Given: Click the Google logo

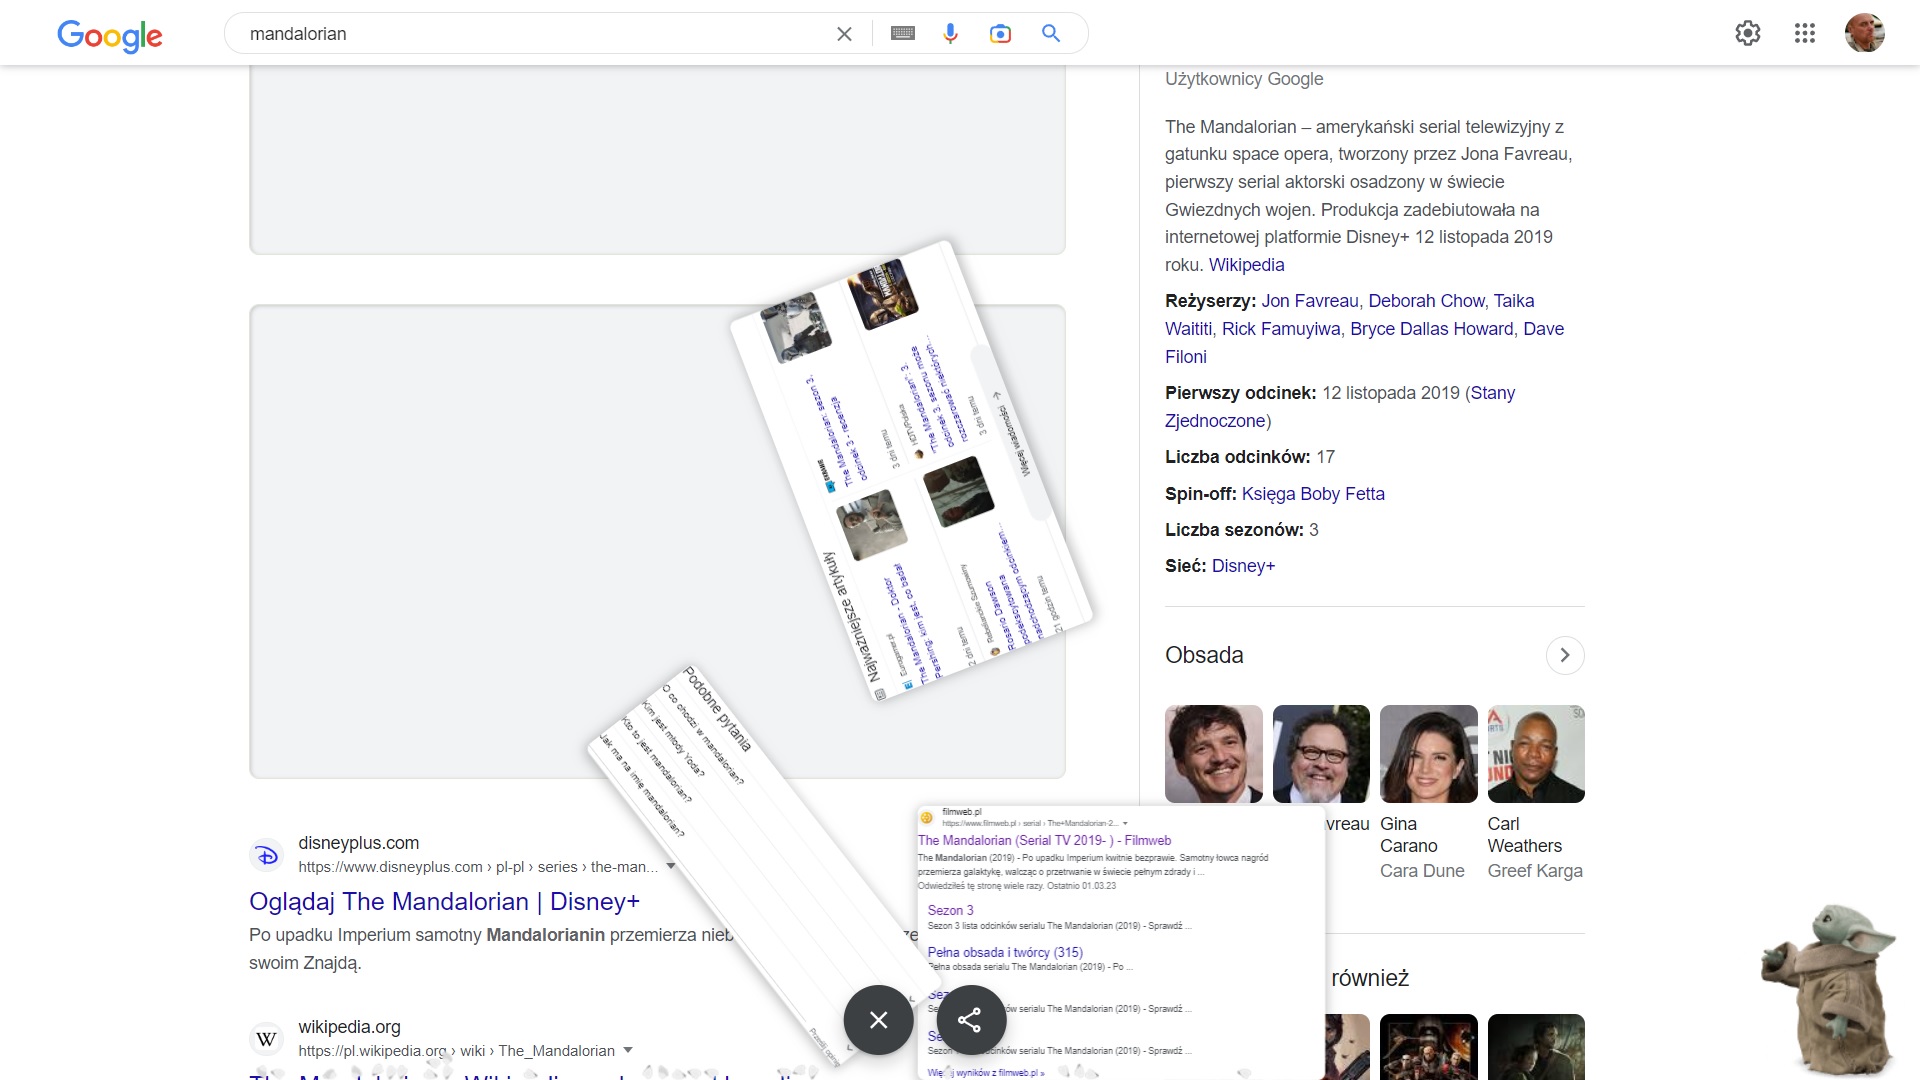Looking at the screenshot, I should 110,35.
